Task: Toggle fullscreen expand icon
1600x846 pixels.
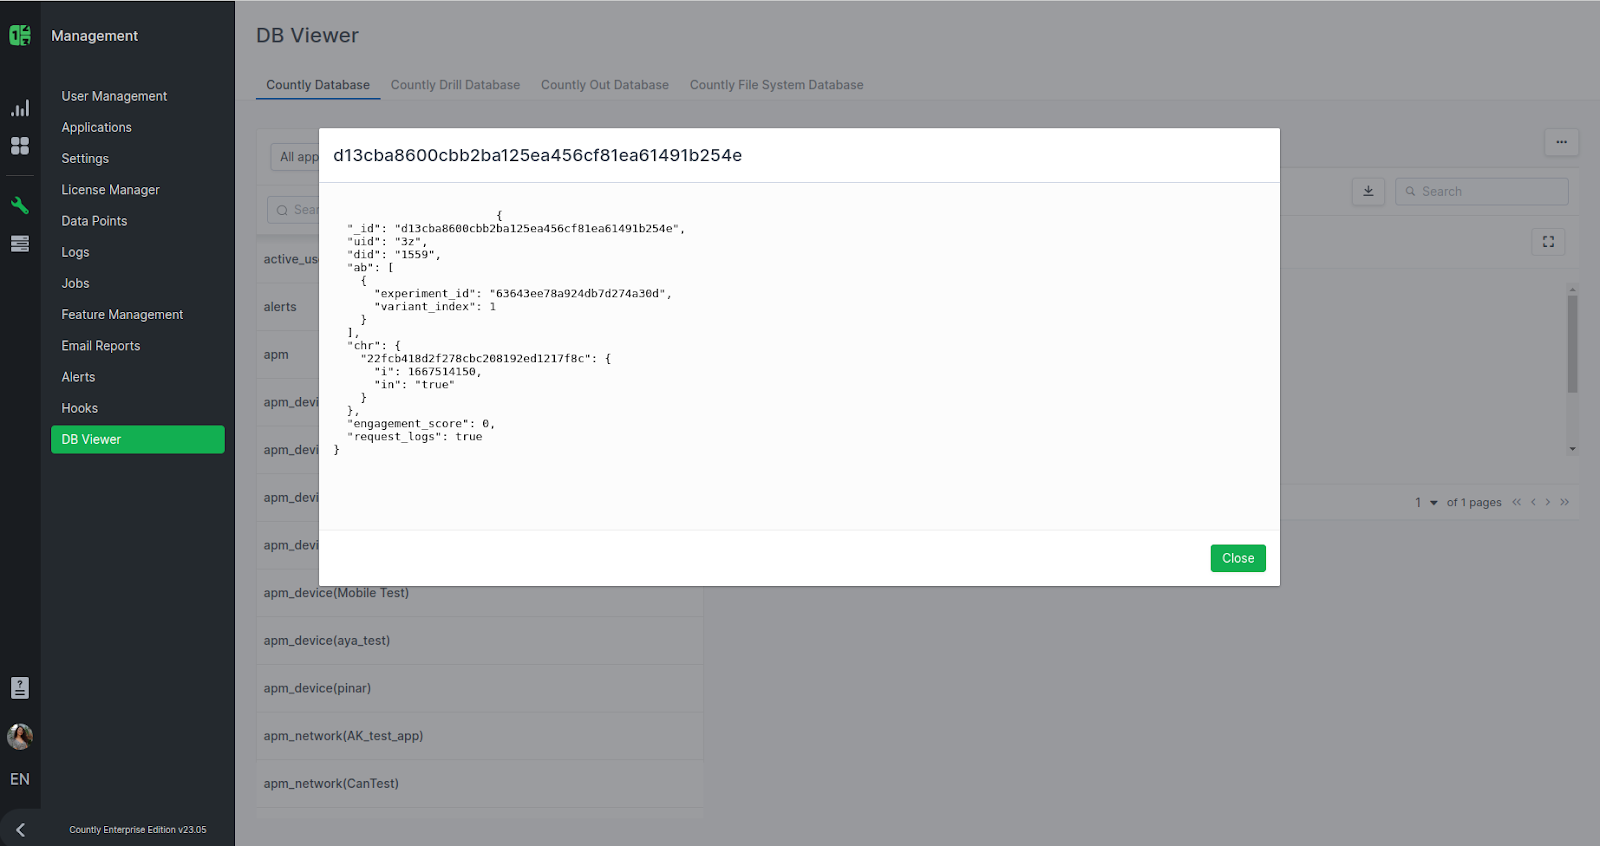Action: point(1548,242)
